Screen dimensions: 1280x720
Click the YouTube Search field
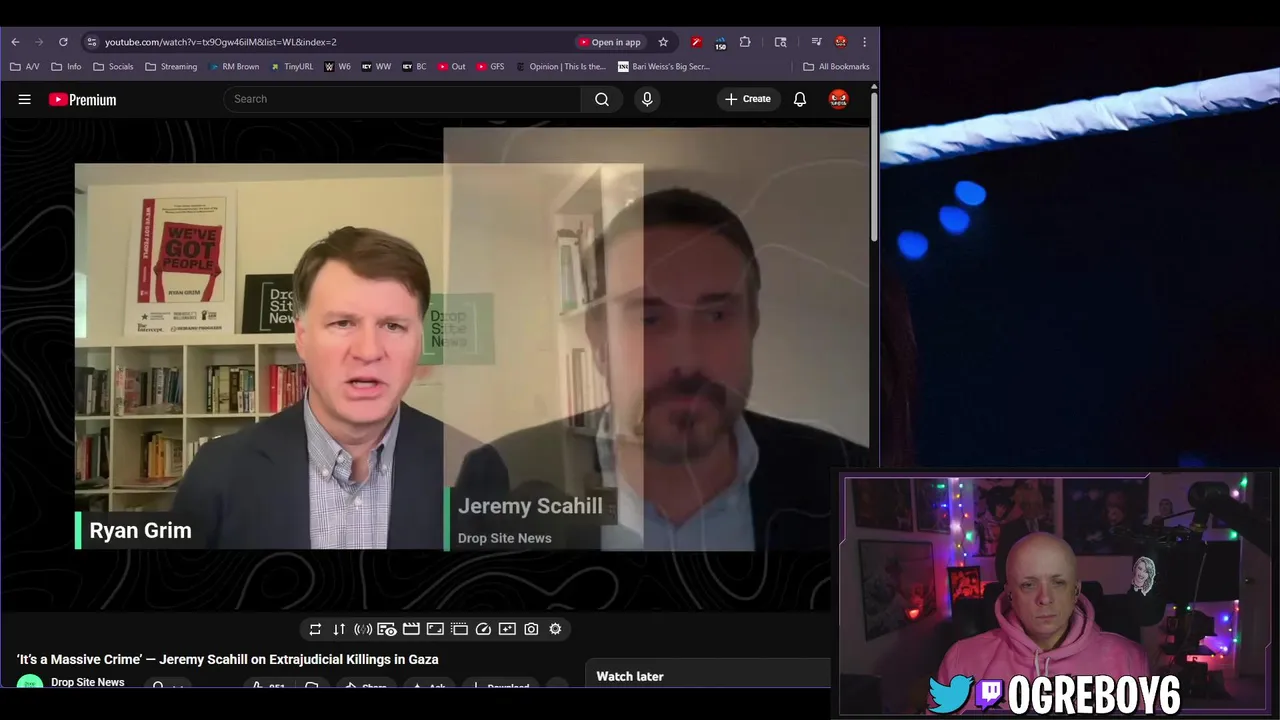tap(402, 99)
